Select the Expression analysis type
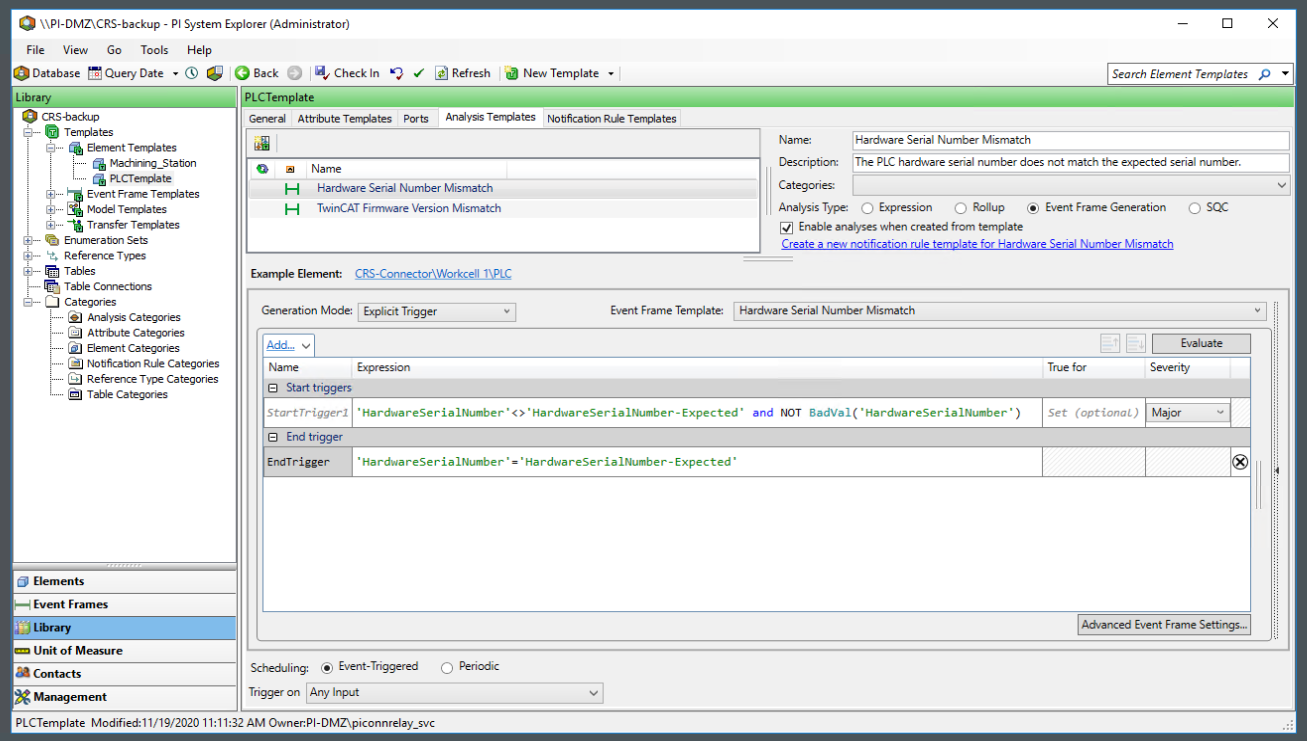Screen dimensions: 1307x741 point(867,208)
